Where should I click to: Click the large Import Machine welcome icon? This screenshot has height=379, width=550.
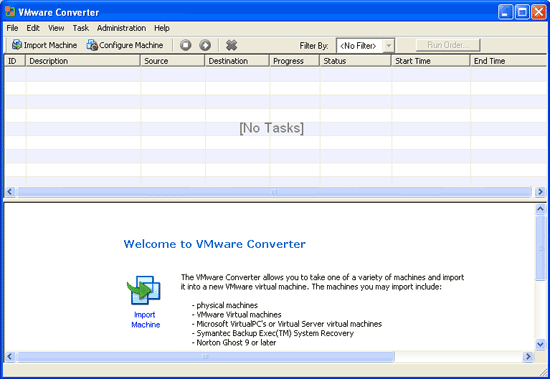pyautogui.click(x=144, y=290)
